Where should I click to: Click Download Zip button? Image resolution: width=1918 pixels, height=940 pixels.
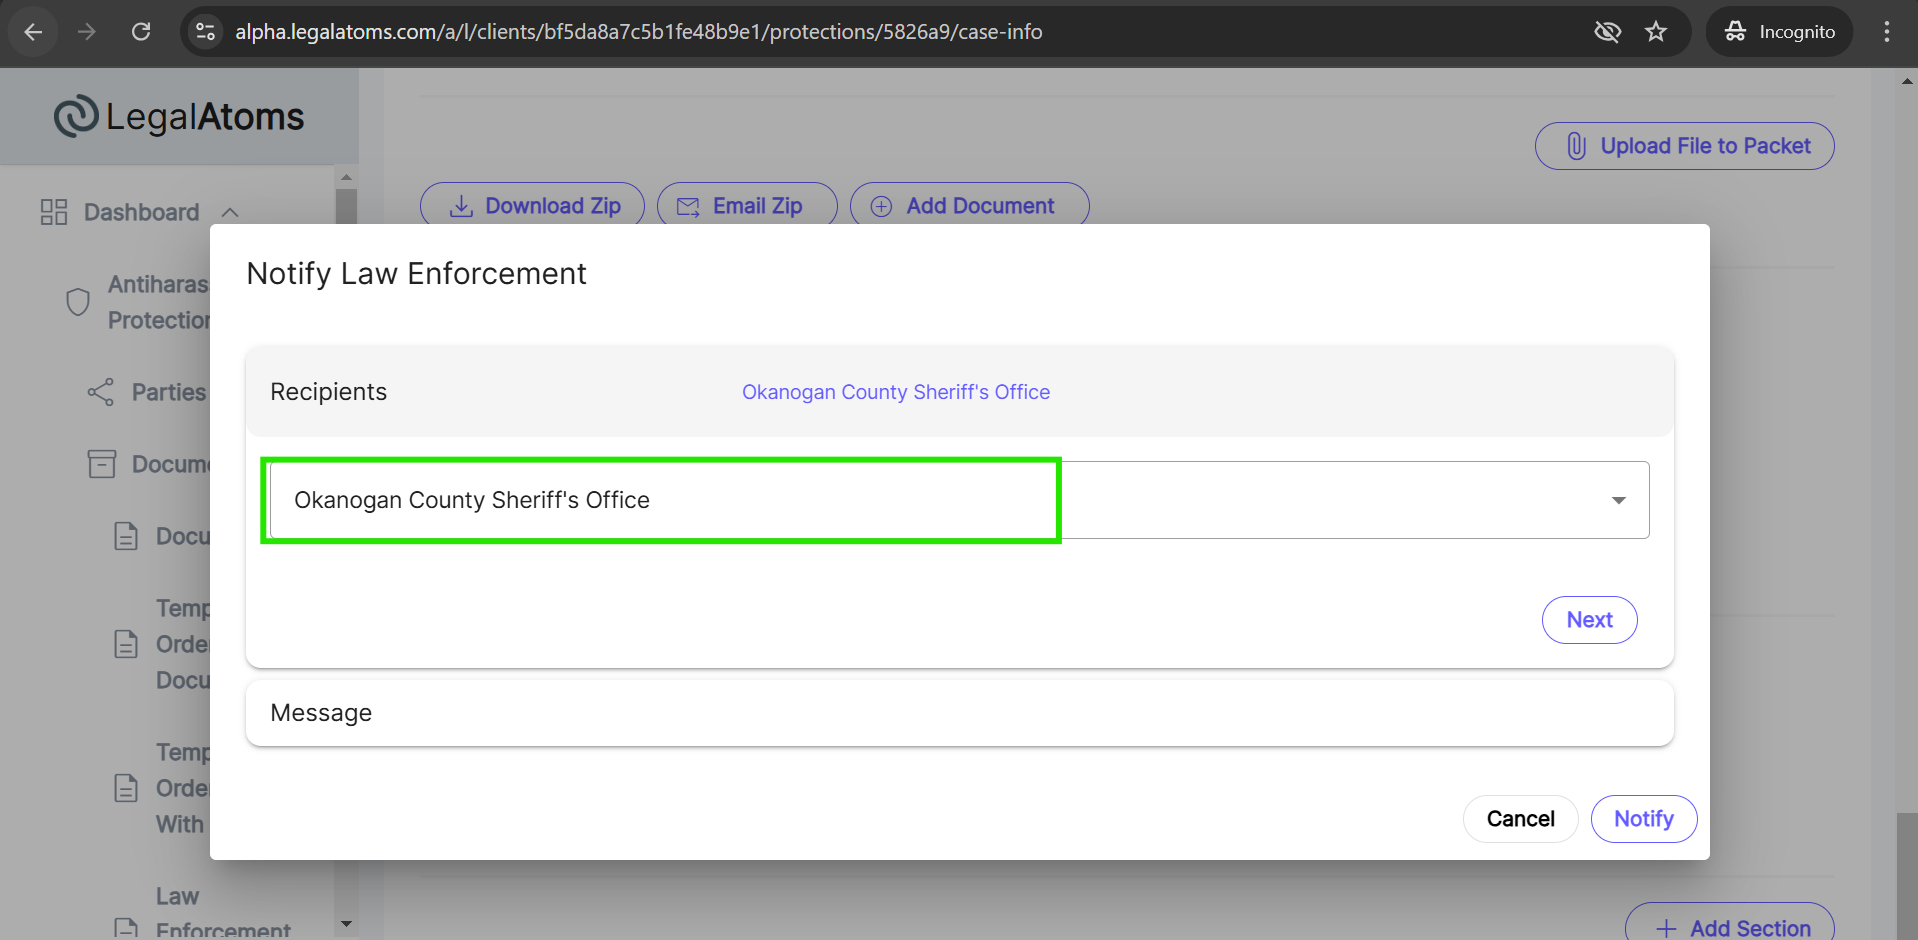pos(532,205)
